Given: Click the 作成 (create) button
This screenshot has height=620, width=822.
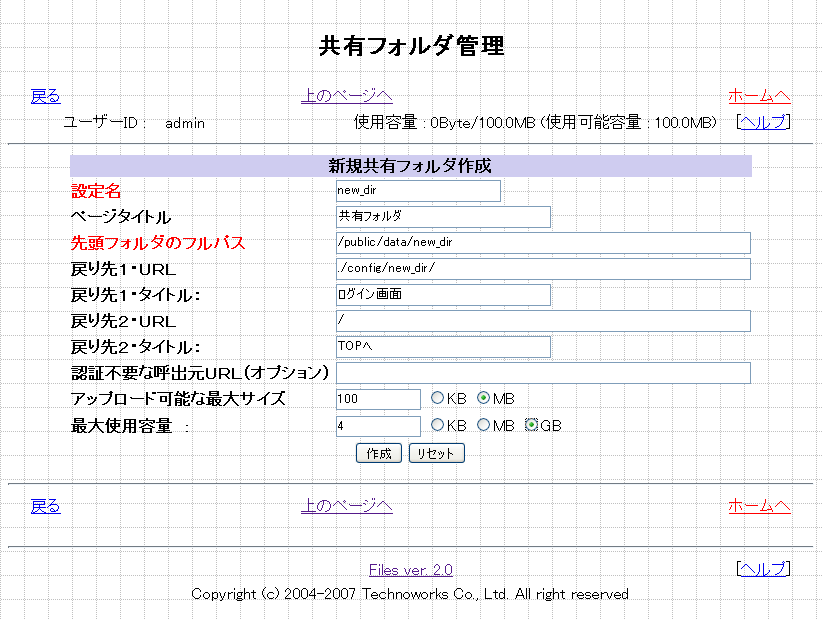Looking at the screenshot, I should pos(379,453).
